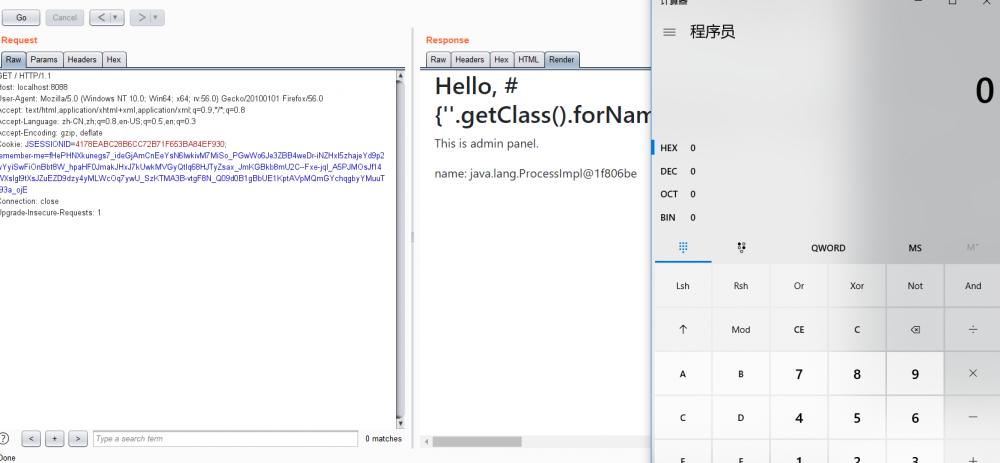Click the request pane vertical scrollbar
This screenshot has height=463, width=1000.
(x=400, y=249)
